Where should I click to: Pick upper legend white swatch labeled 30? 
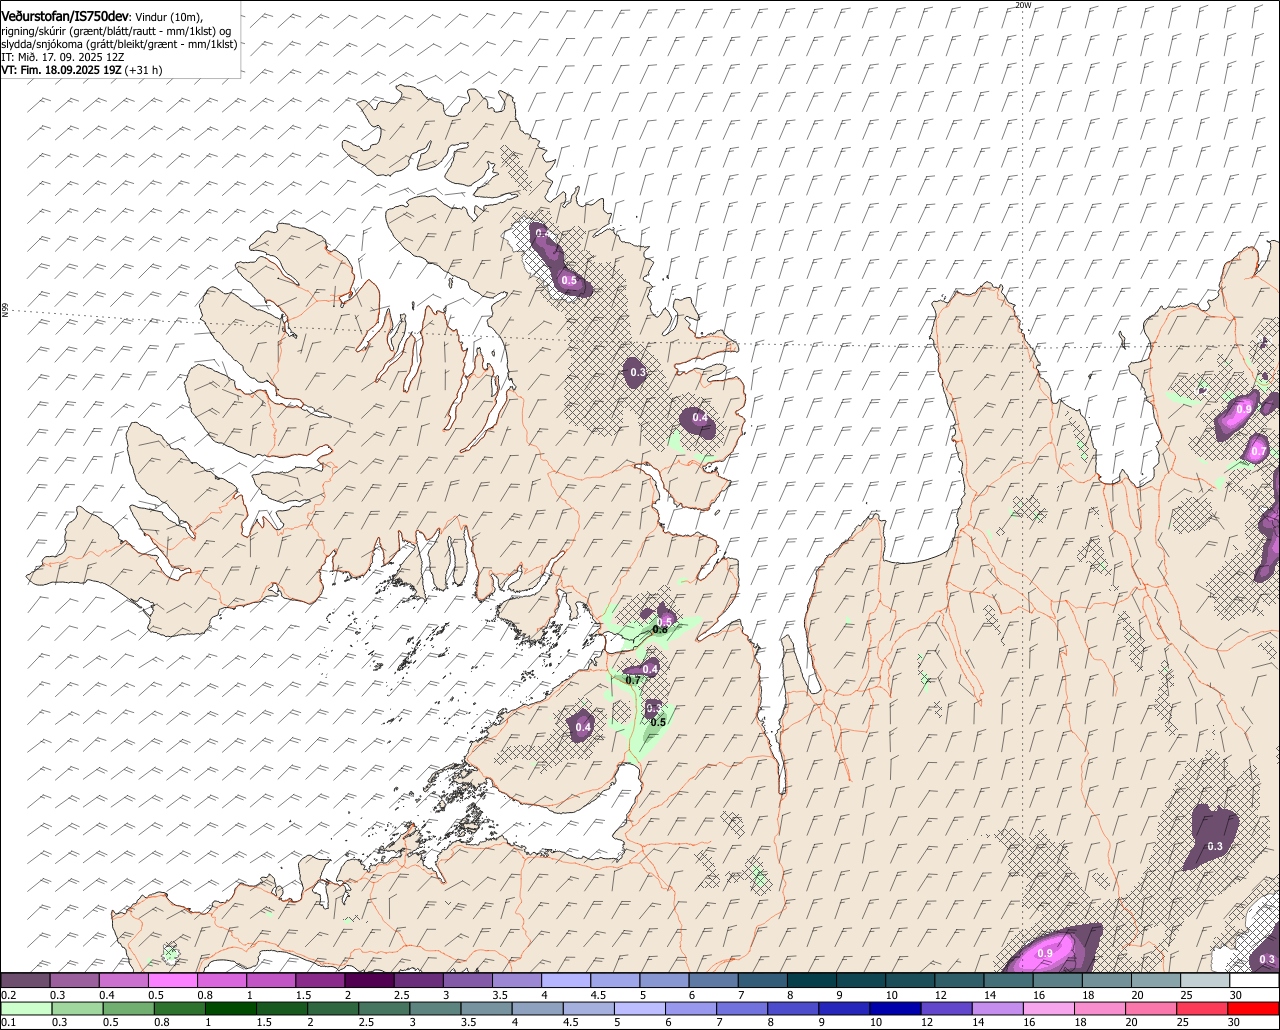(x=1254, y=980)
